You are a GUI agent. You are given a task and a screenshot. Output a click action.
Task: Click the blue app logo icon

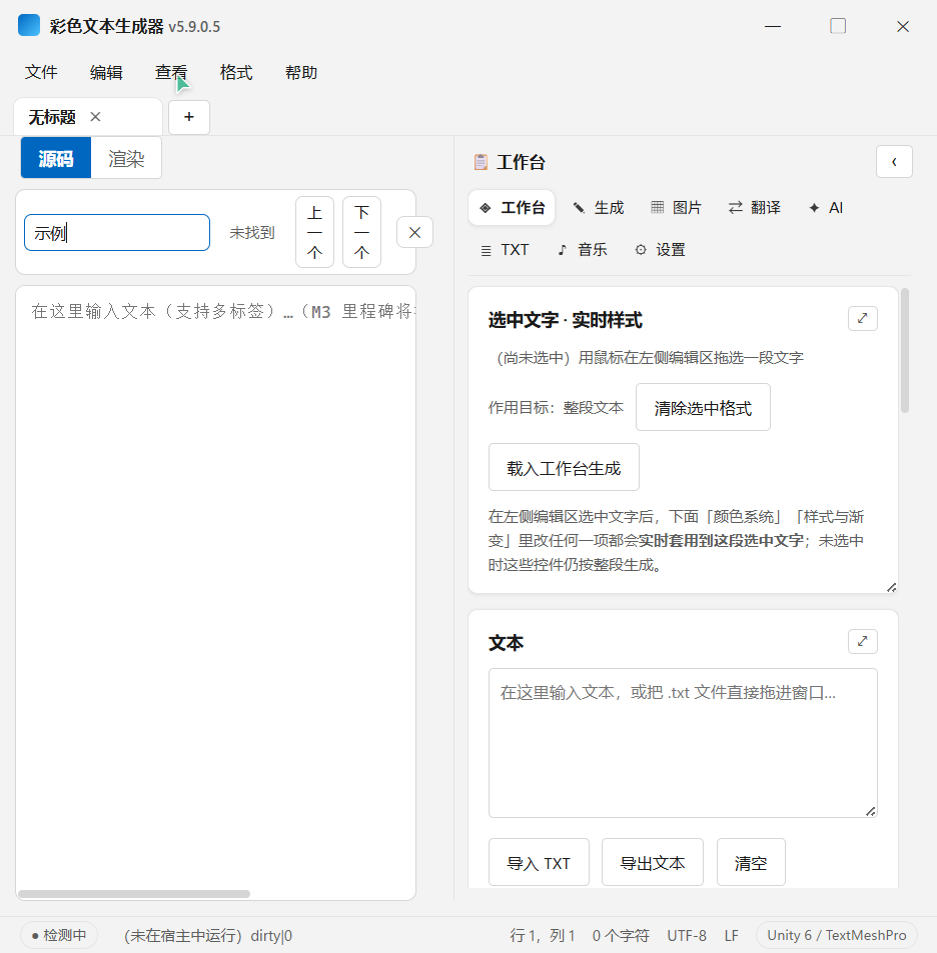coord(29,26)
